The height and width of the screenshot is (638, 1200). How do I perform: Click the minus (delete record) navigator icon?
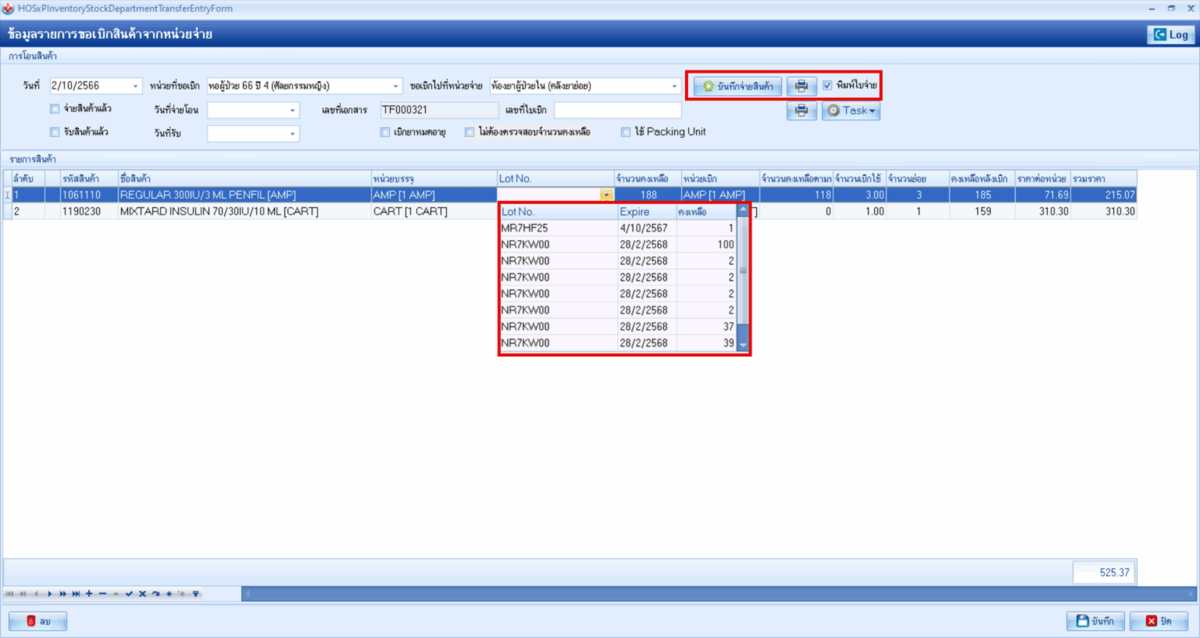[x=102, y=594]
